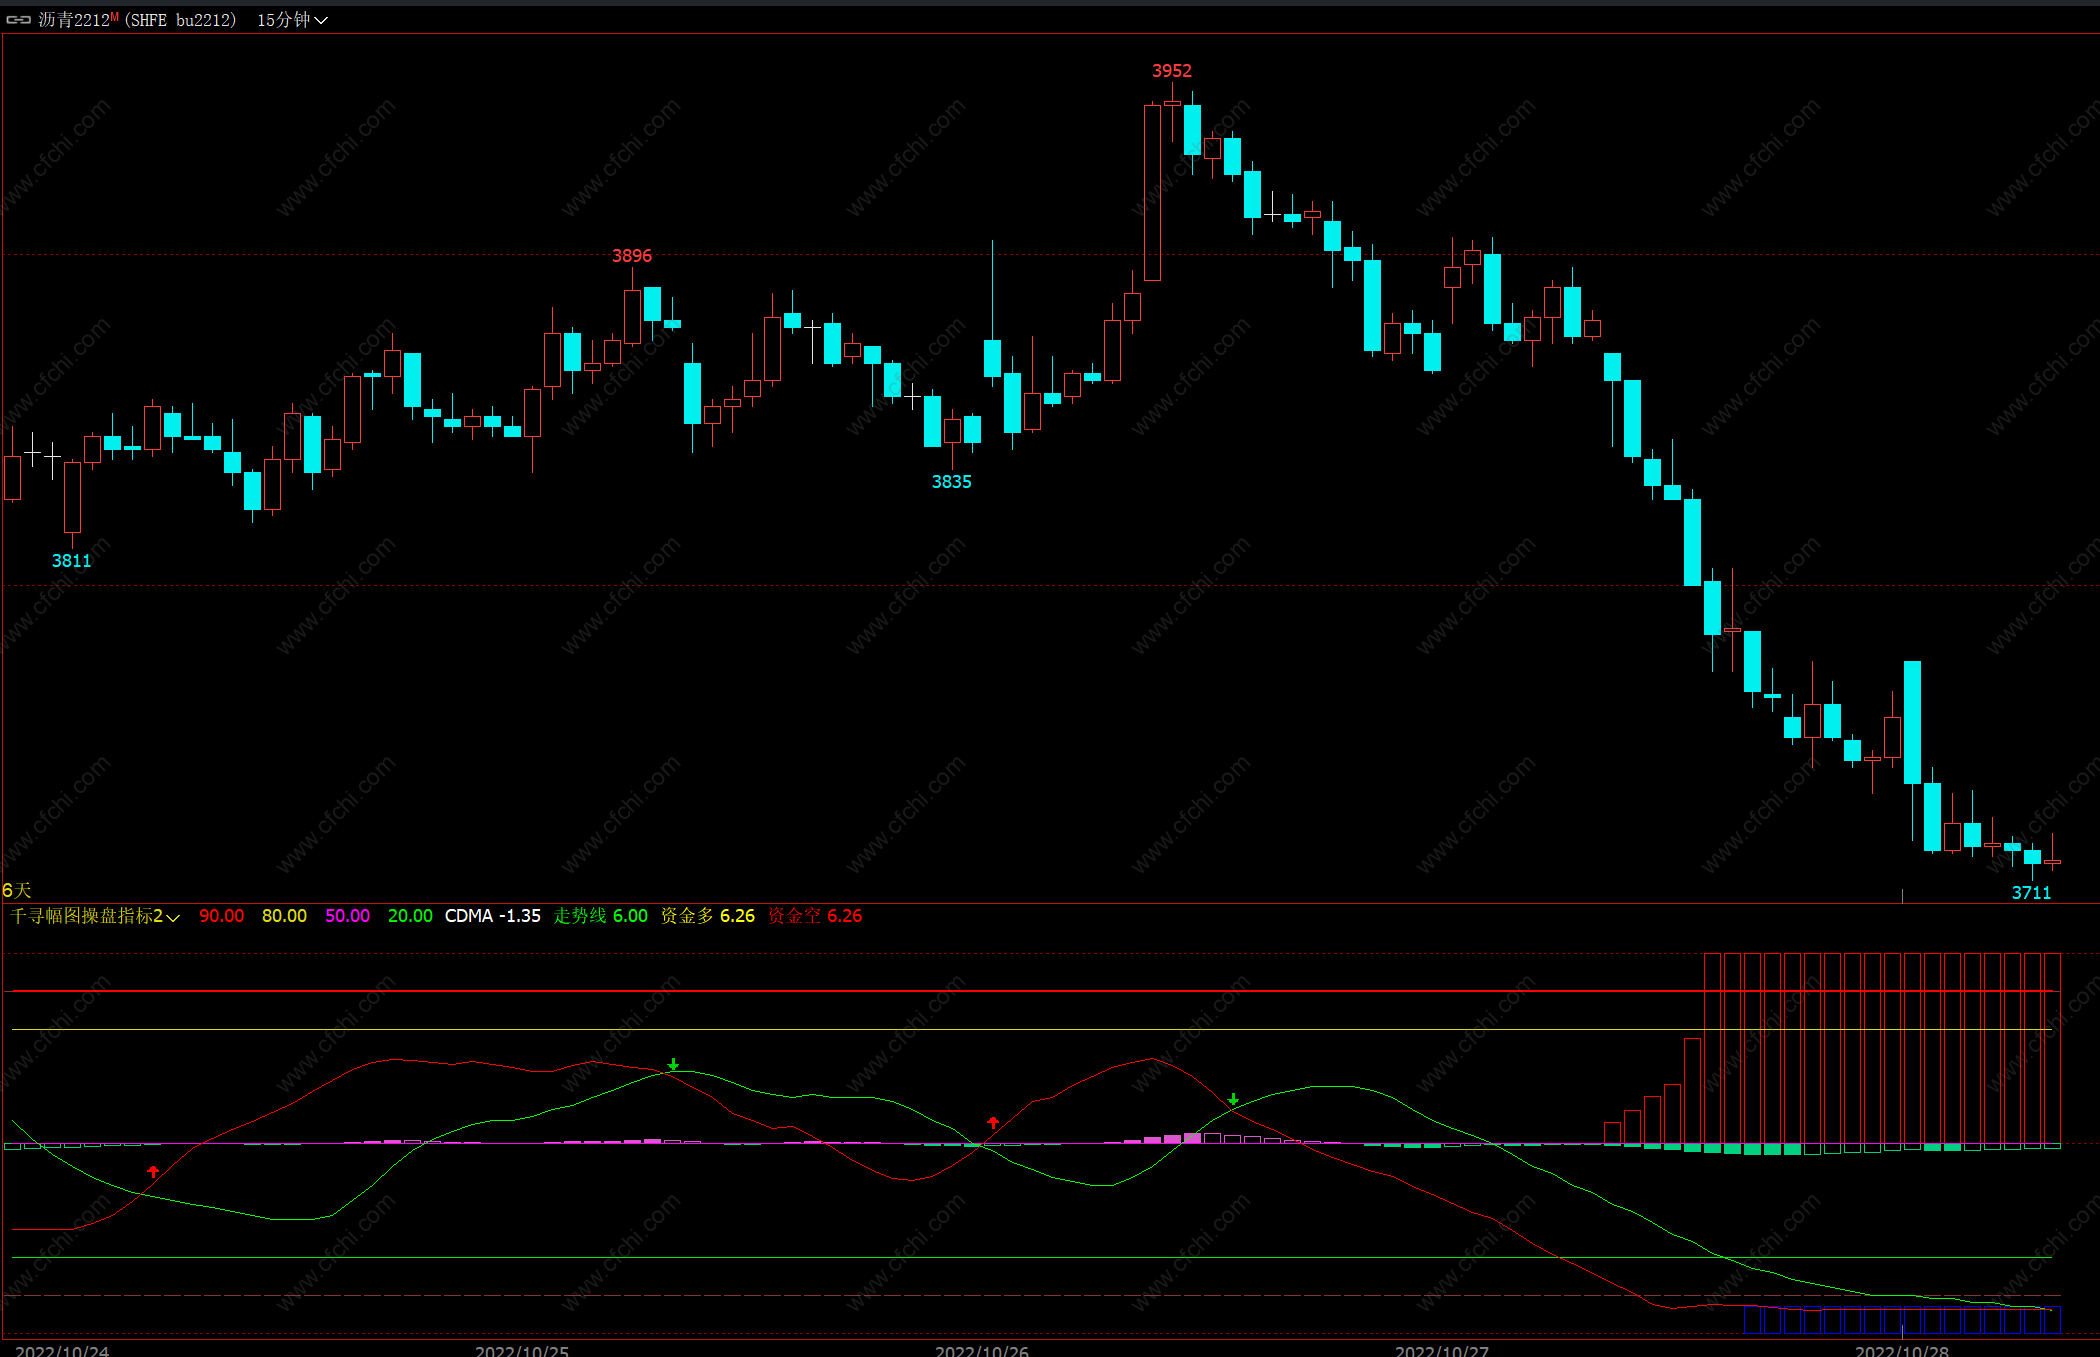The image size is (2100, 1357).
Task: Click the 3835 trough price label
Action: (x=951, y=482)
